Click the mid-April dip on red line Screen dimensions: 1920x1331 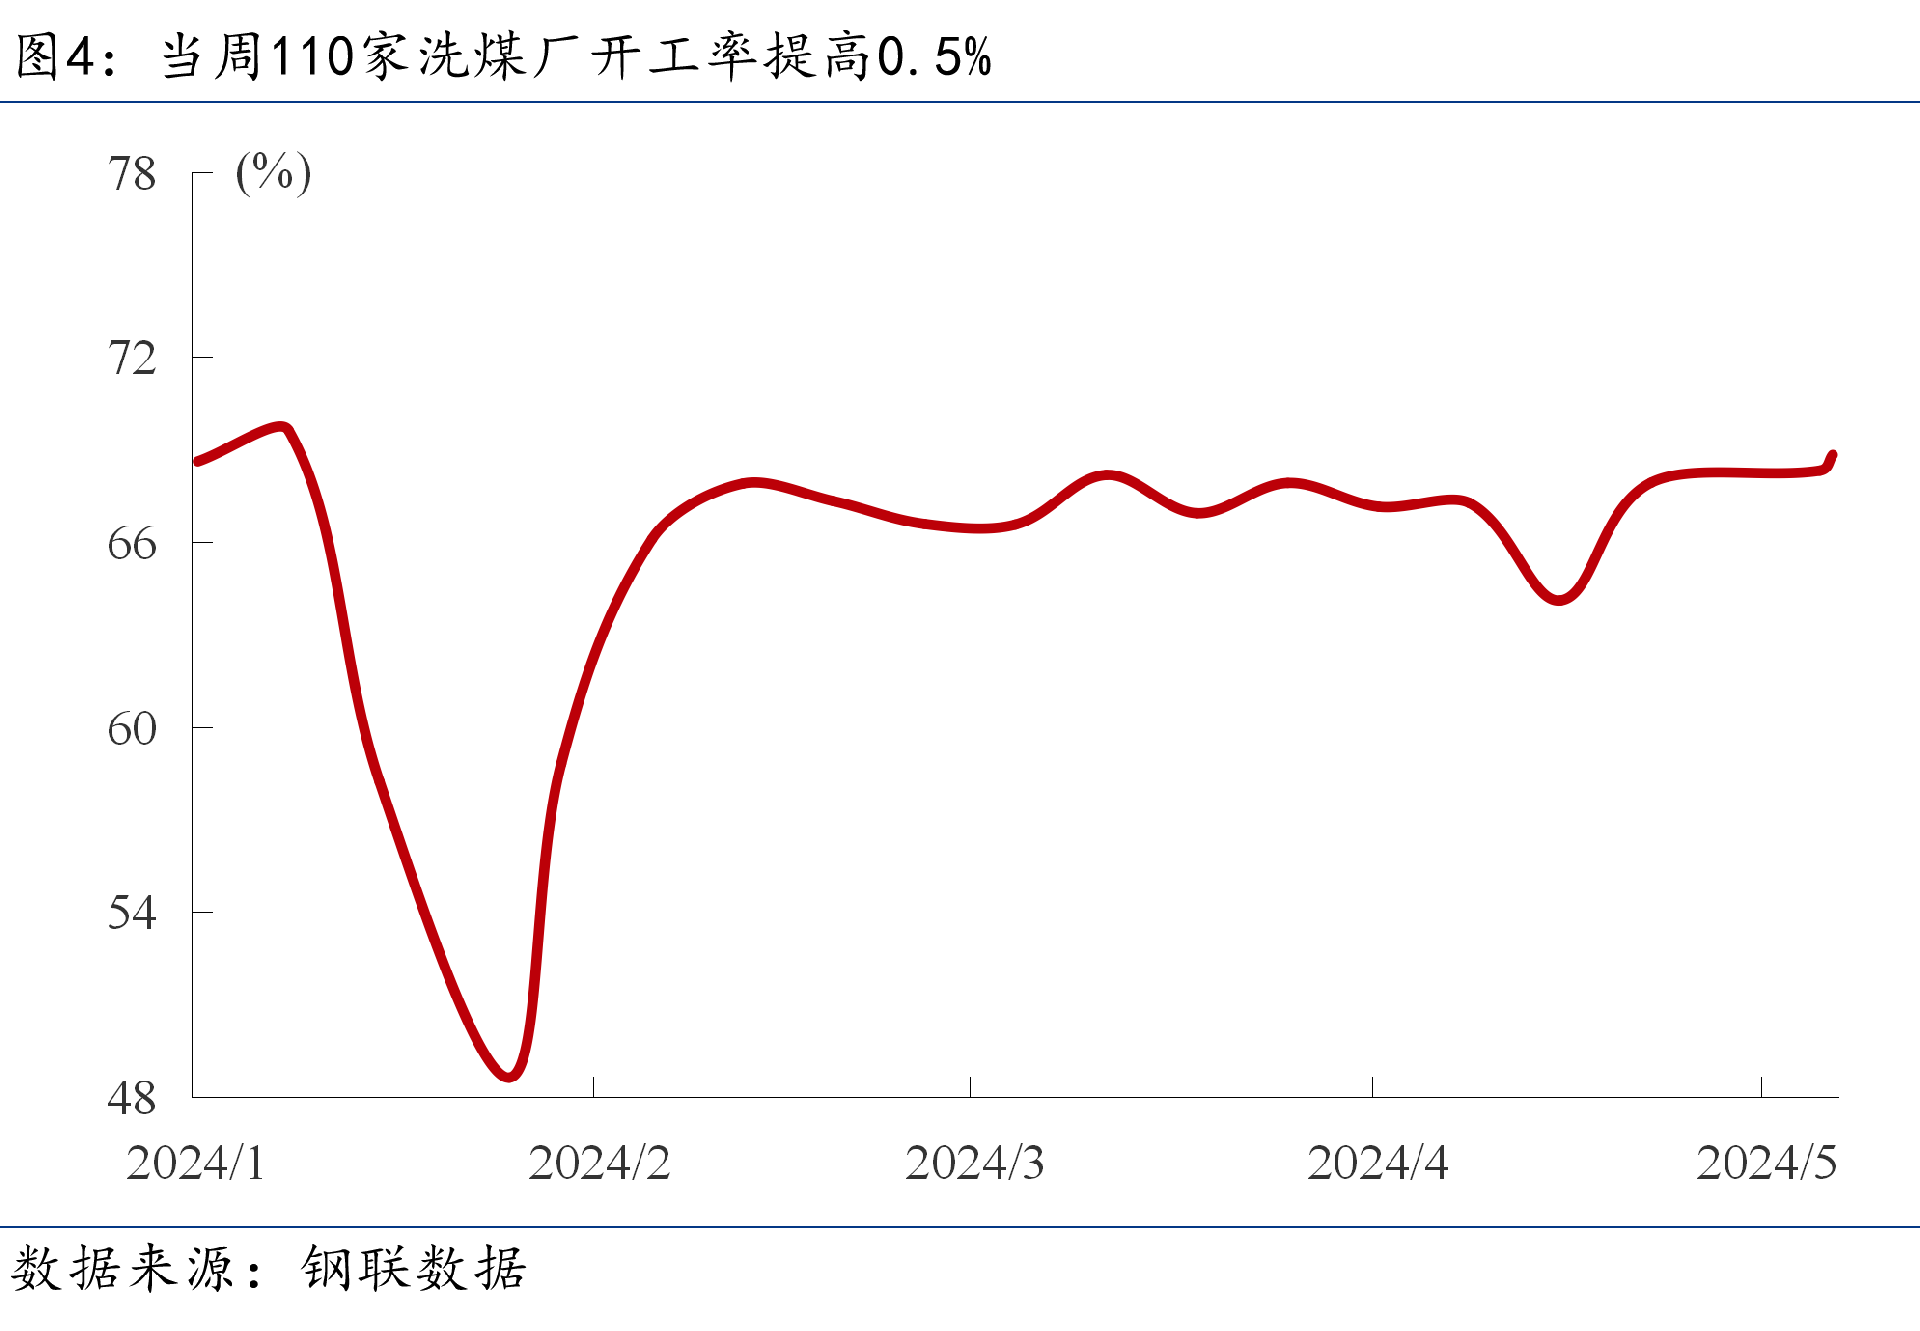tap(1558, 599)
